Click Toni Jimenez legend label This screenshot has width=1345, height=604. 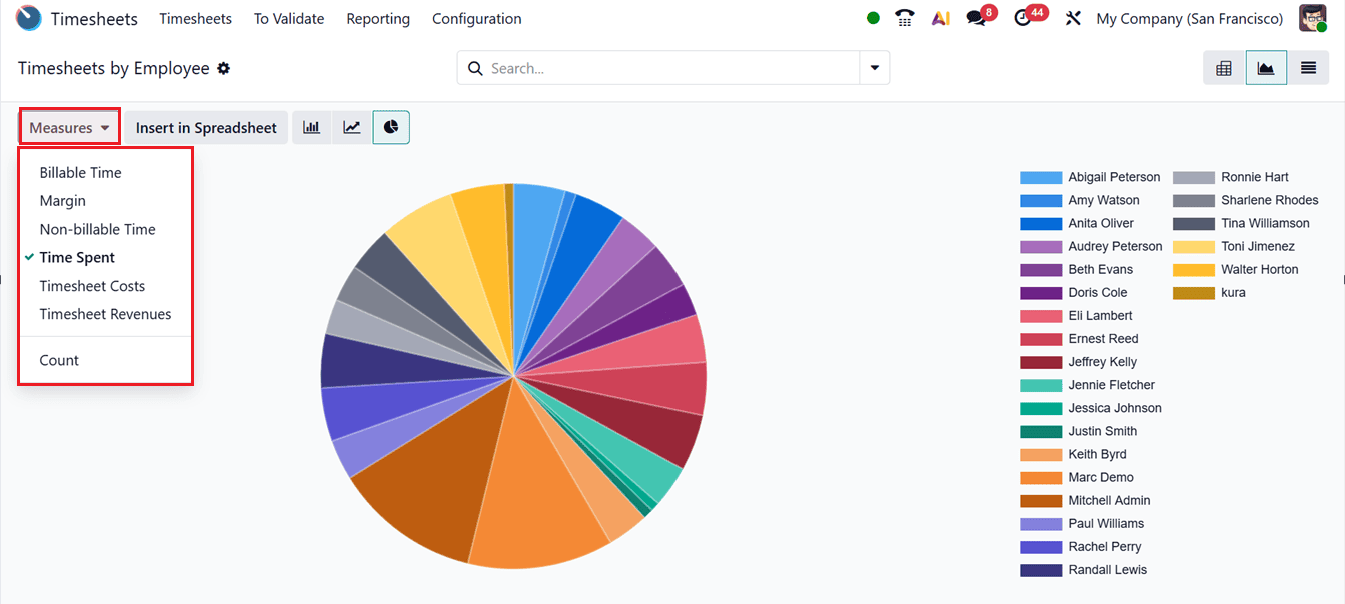[1258, 246]
